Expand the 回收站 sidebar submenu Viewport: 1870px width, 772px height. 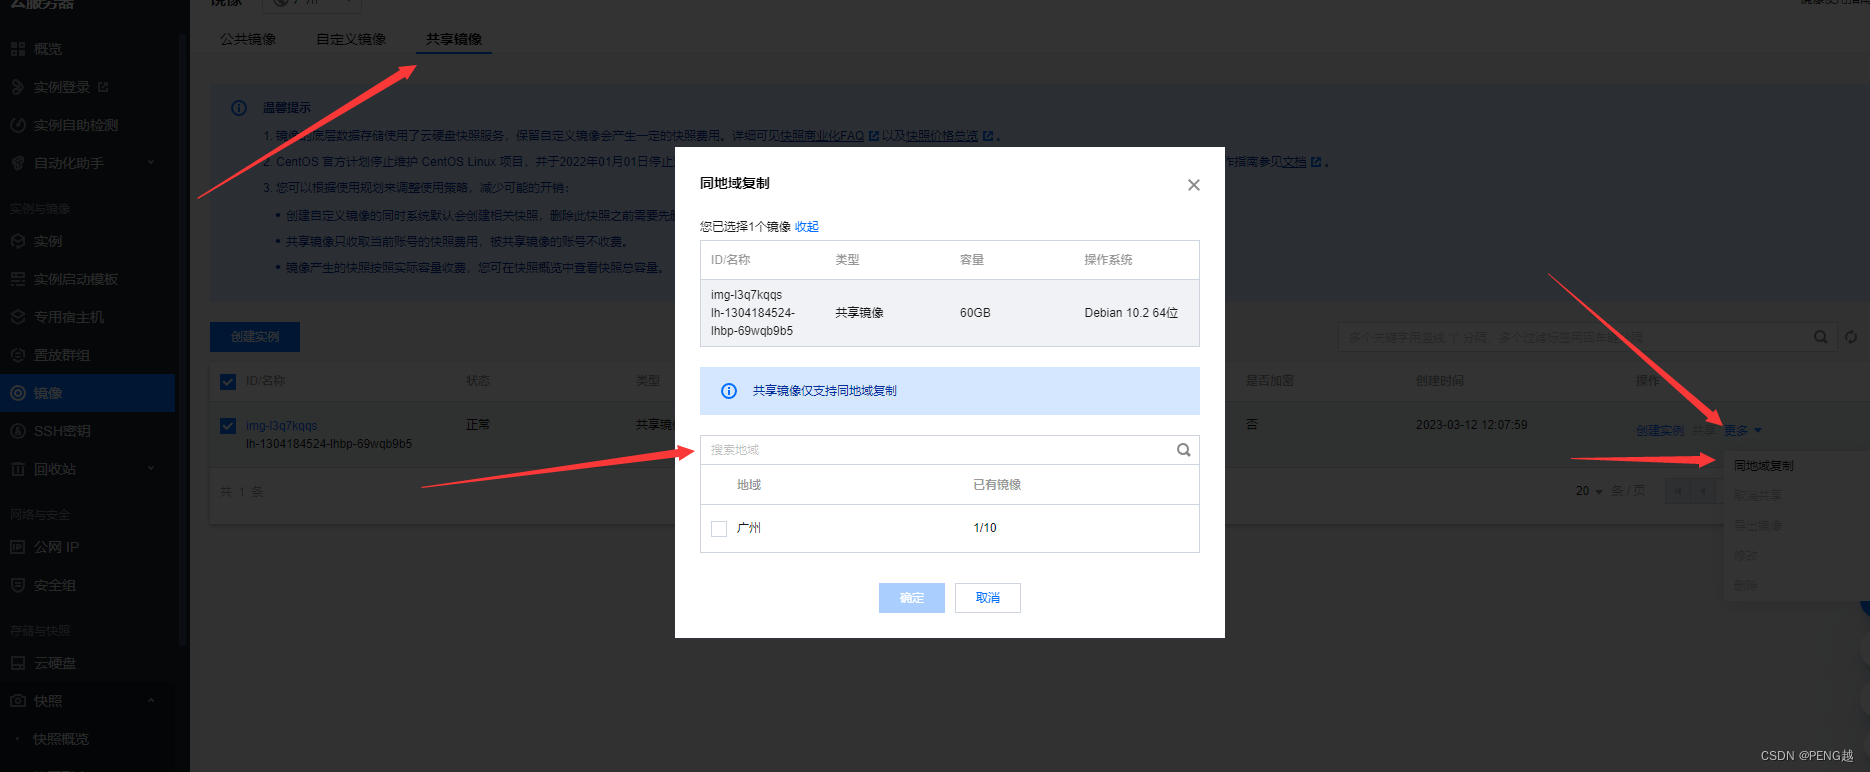151,468
